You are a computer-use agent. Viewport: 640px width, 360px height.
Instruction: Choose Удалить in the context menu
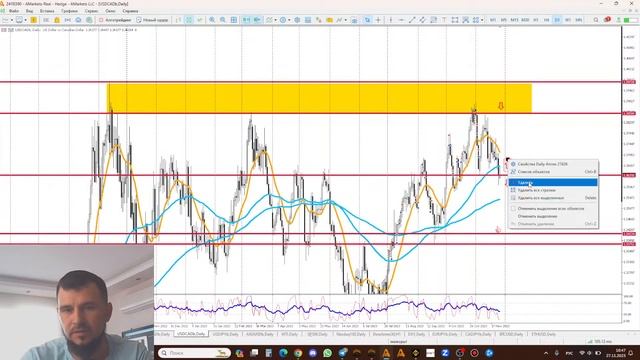click(553, 182)
